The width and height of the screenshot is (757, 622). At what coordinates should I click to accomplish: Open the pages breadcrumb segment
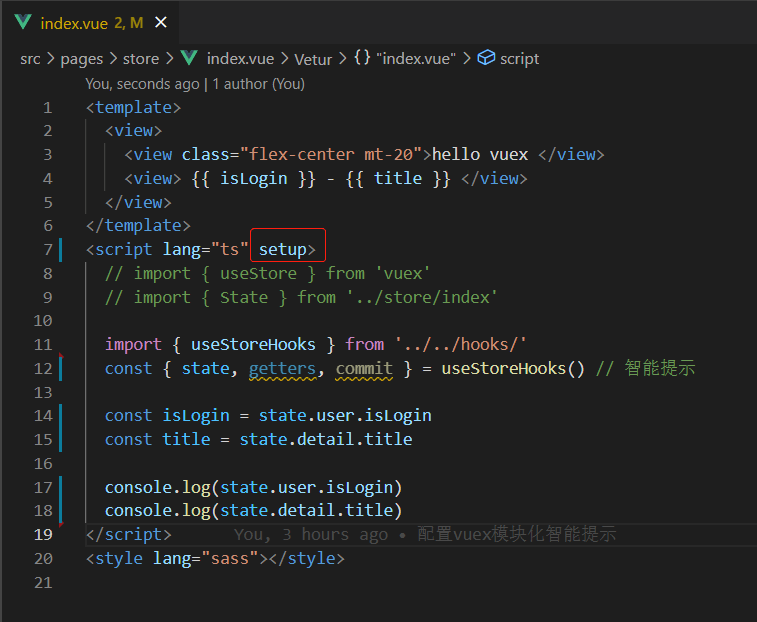tap(82, 59)
